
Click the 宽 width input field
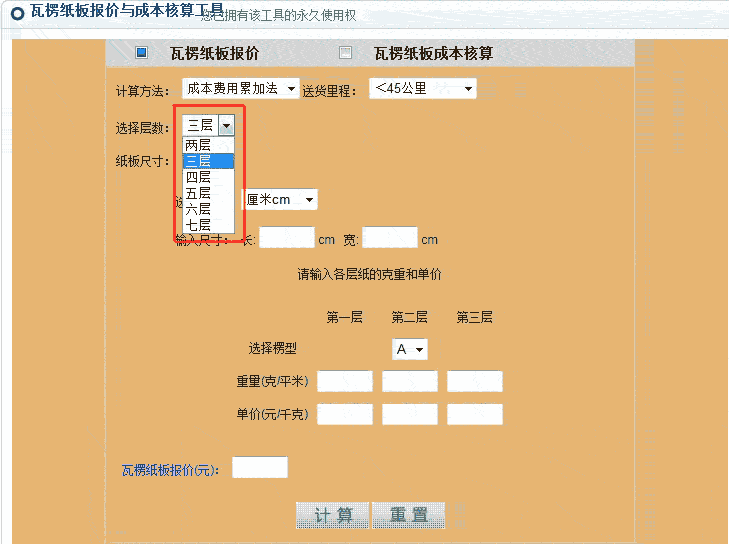point(390,238)
